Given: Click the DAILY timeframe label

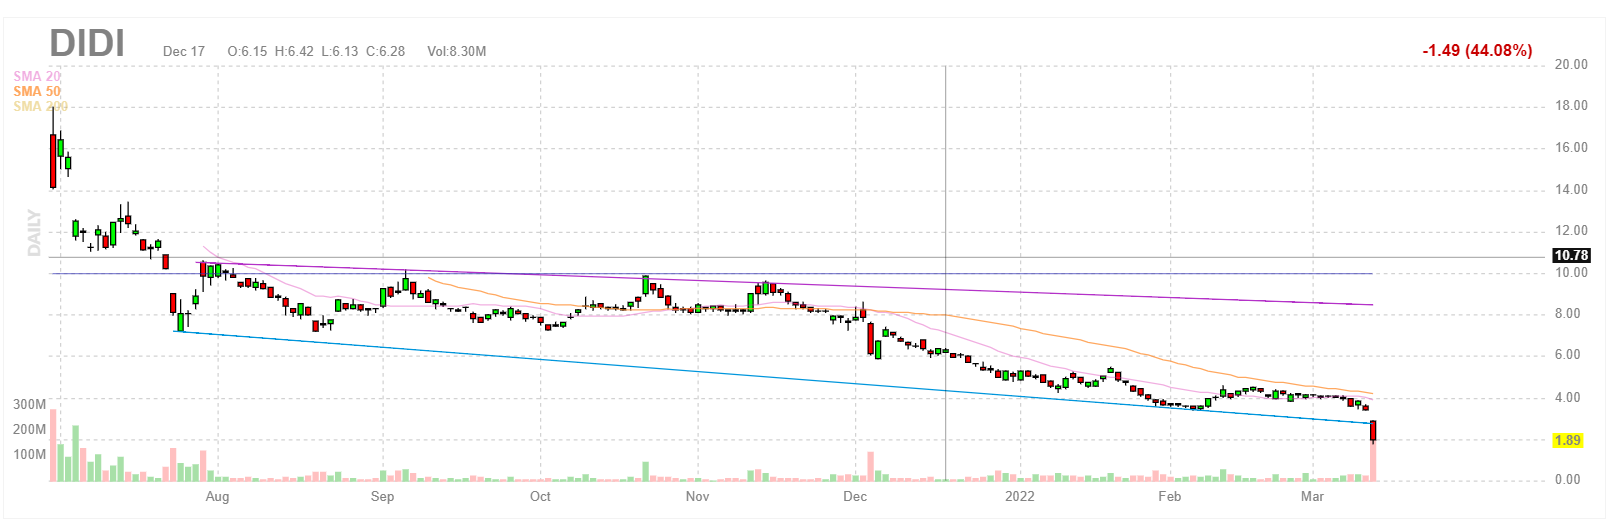Looking at the screenshot, I should [35, 232].
